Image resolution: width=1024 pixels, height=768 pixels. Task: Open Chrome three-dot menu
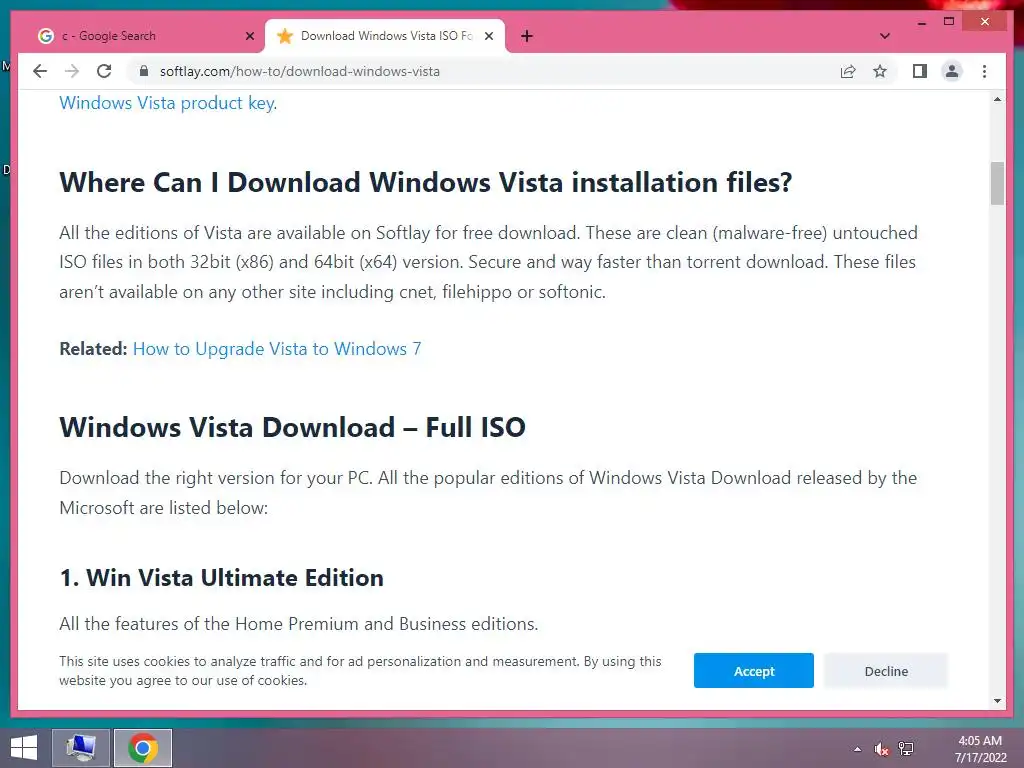[x=984, y=71]
